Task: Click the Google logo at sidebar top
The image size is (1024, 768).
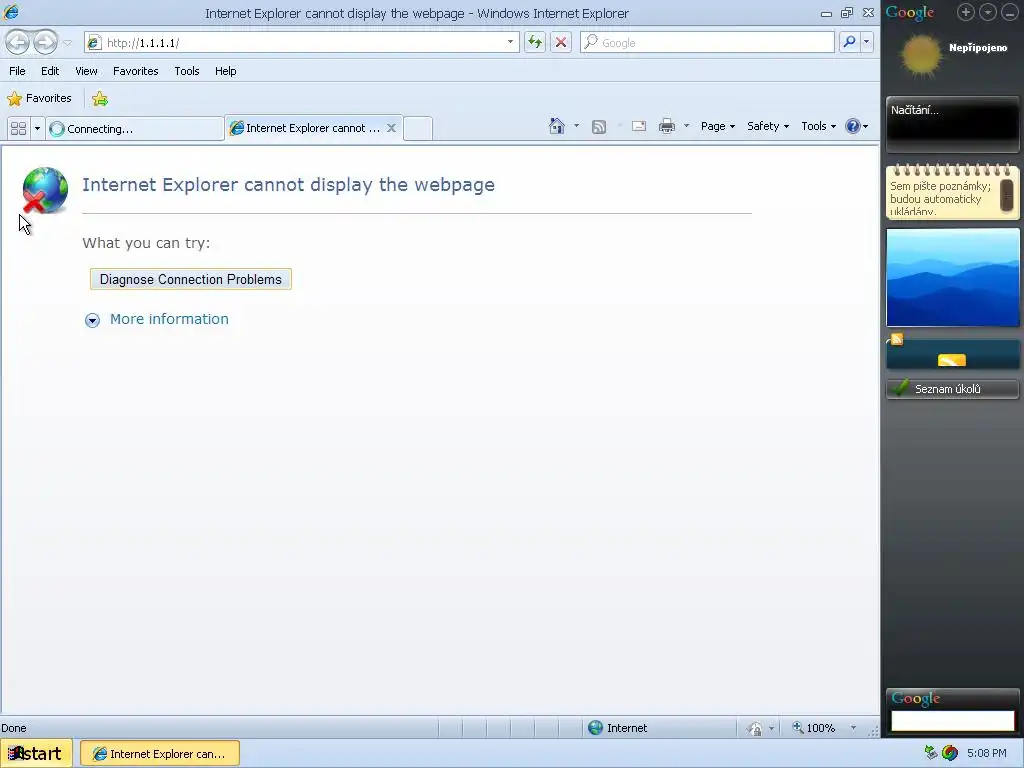Action: (910, 13)
